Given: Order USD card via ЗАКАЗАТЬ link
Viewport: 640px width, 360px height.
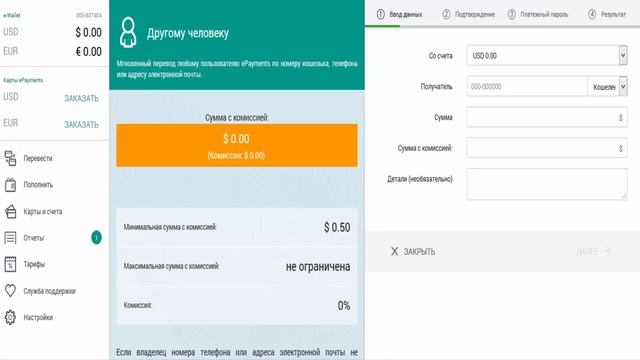Looking at the screenshot, I should [x=81, y=98].
